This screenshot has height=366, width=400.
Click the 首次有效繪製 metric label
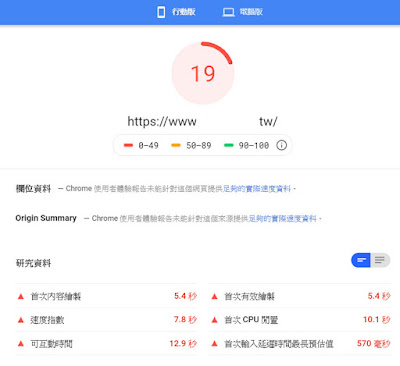[249, 296]
